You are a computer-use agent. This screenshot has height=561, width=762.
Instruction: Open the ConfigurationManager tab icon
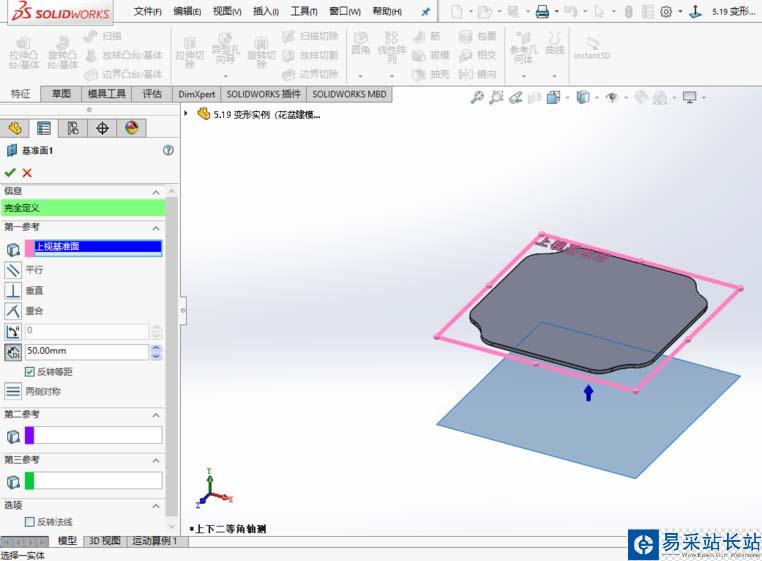(73, 128)
